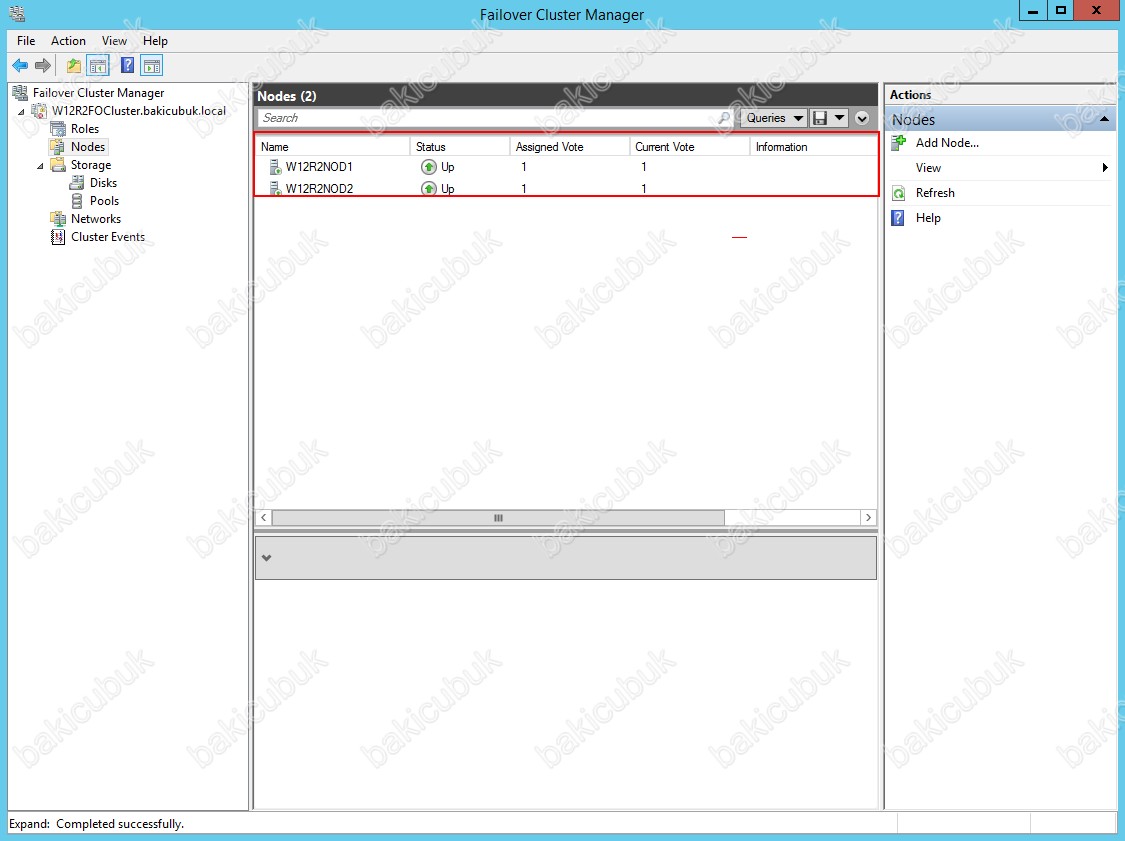This screenshot has width=1125, height=841.
Task: Go back with the blue arrow icon
Action: tap(20, 66)
